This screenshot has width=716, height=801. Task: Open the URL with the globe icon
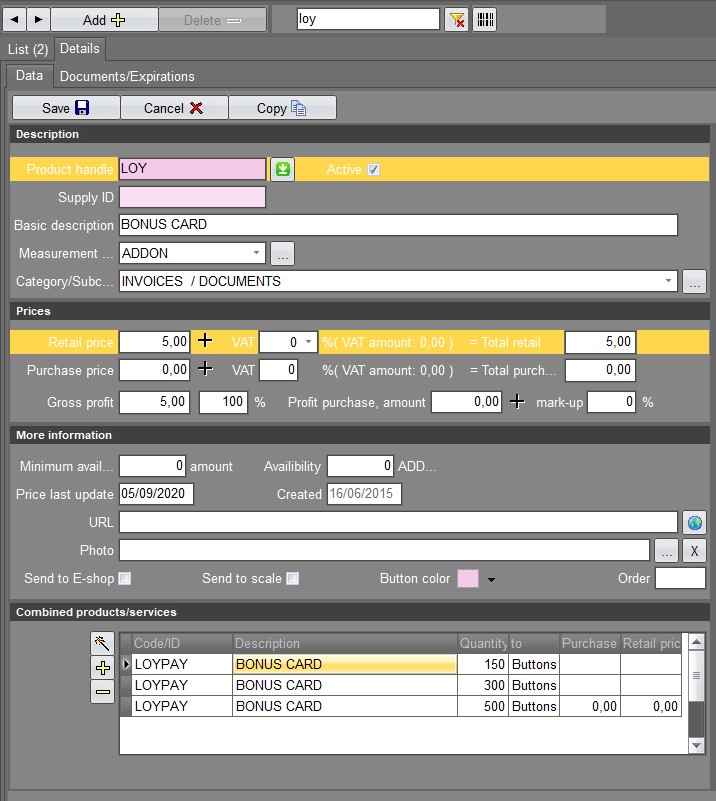click(x=695, y=523)
